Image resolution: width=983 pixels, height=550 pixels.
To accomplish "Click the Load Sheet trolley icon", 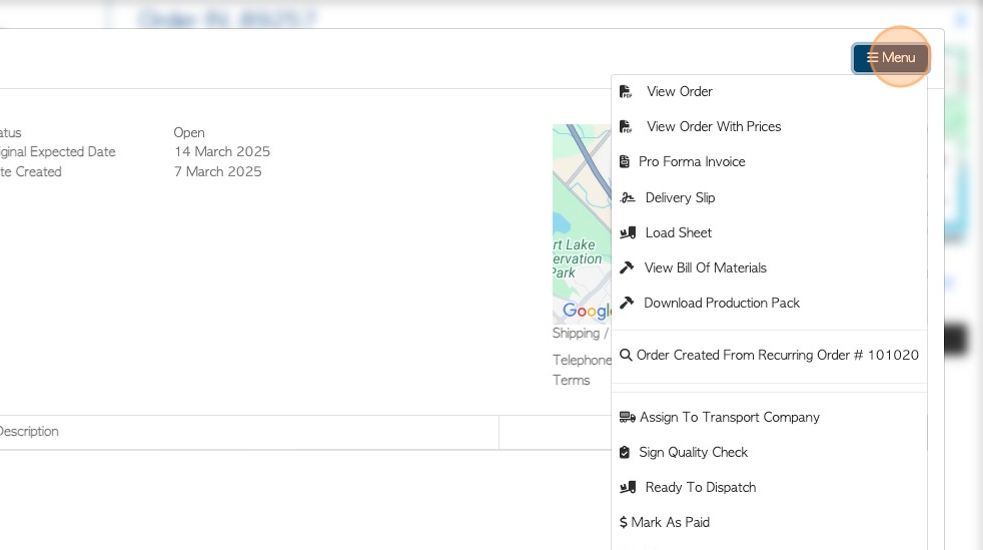I will (x=627, y=233).
